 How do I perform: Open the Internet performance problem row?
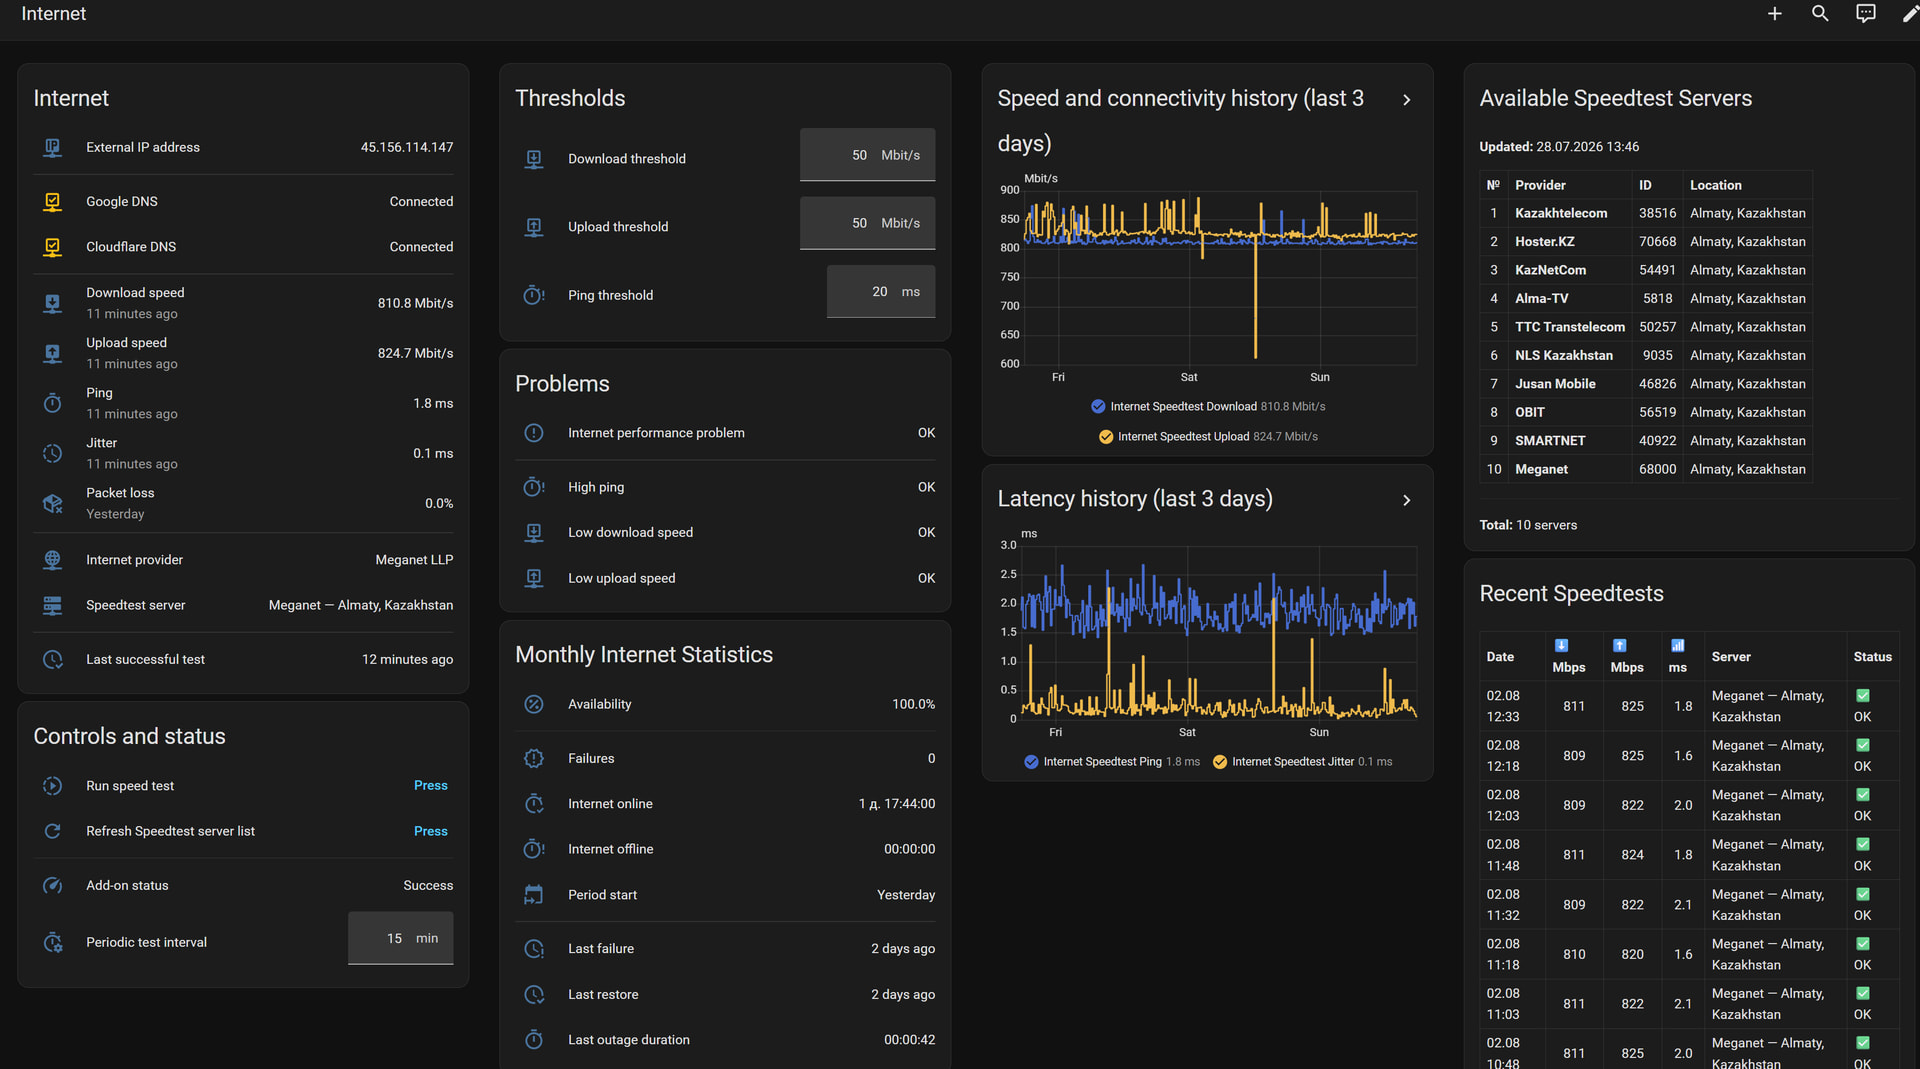[x=725, y=433]
